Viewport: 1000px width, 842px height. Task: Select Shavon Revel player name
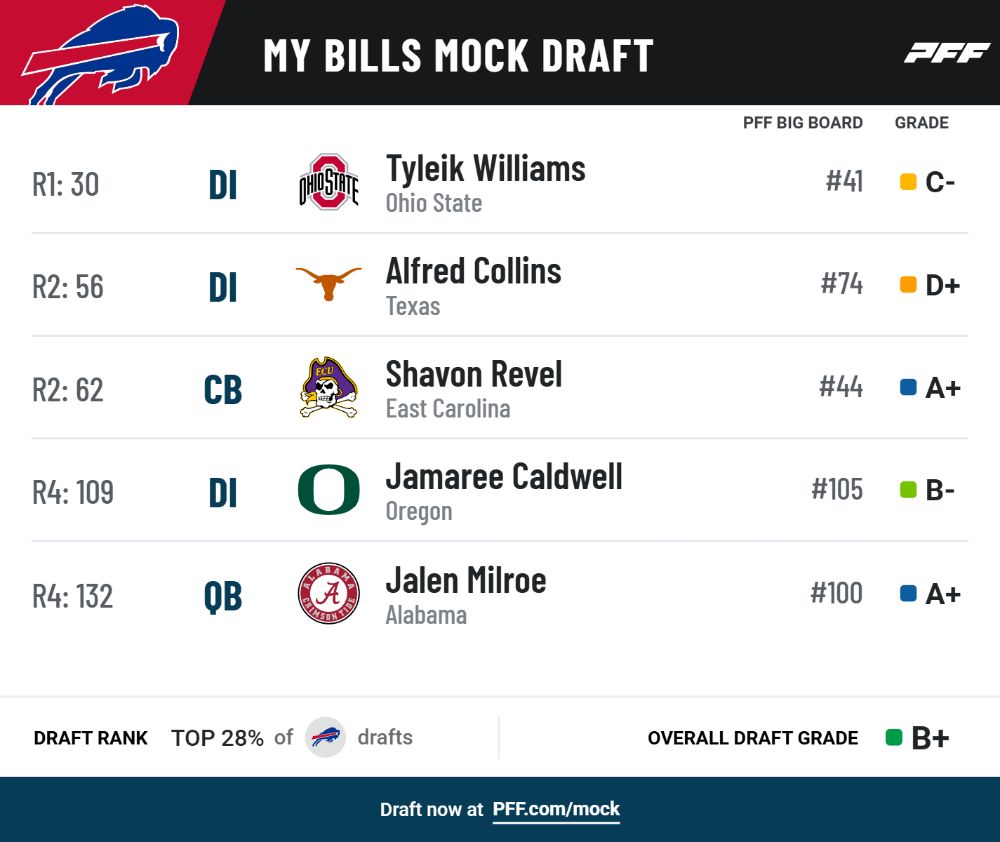tap(474, 374)
